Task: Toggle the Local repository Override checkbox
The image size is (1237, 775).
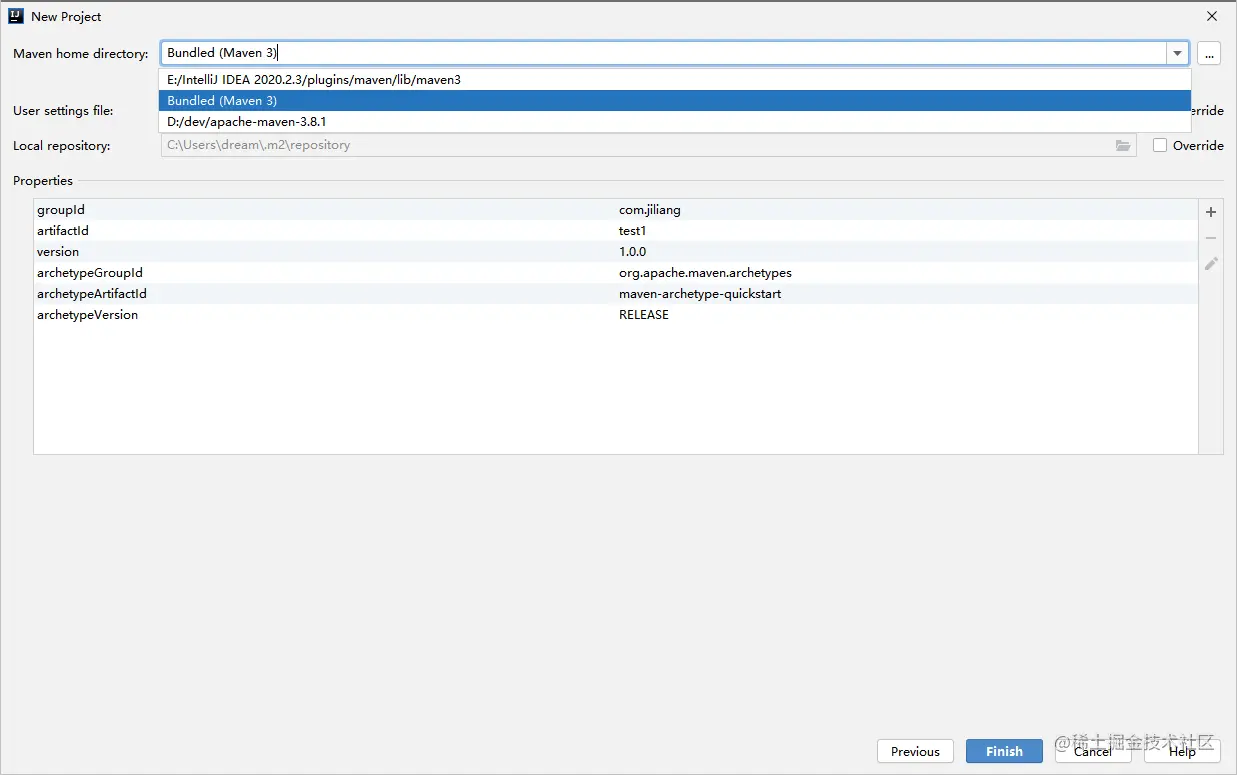Action: 1160,145
